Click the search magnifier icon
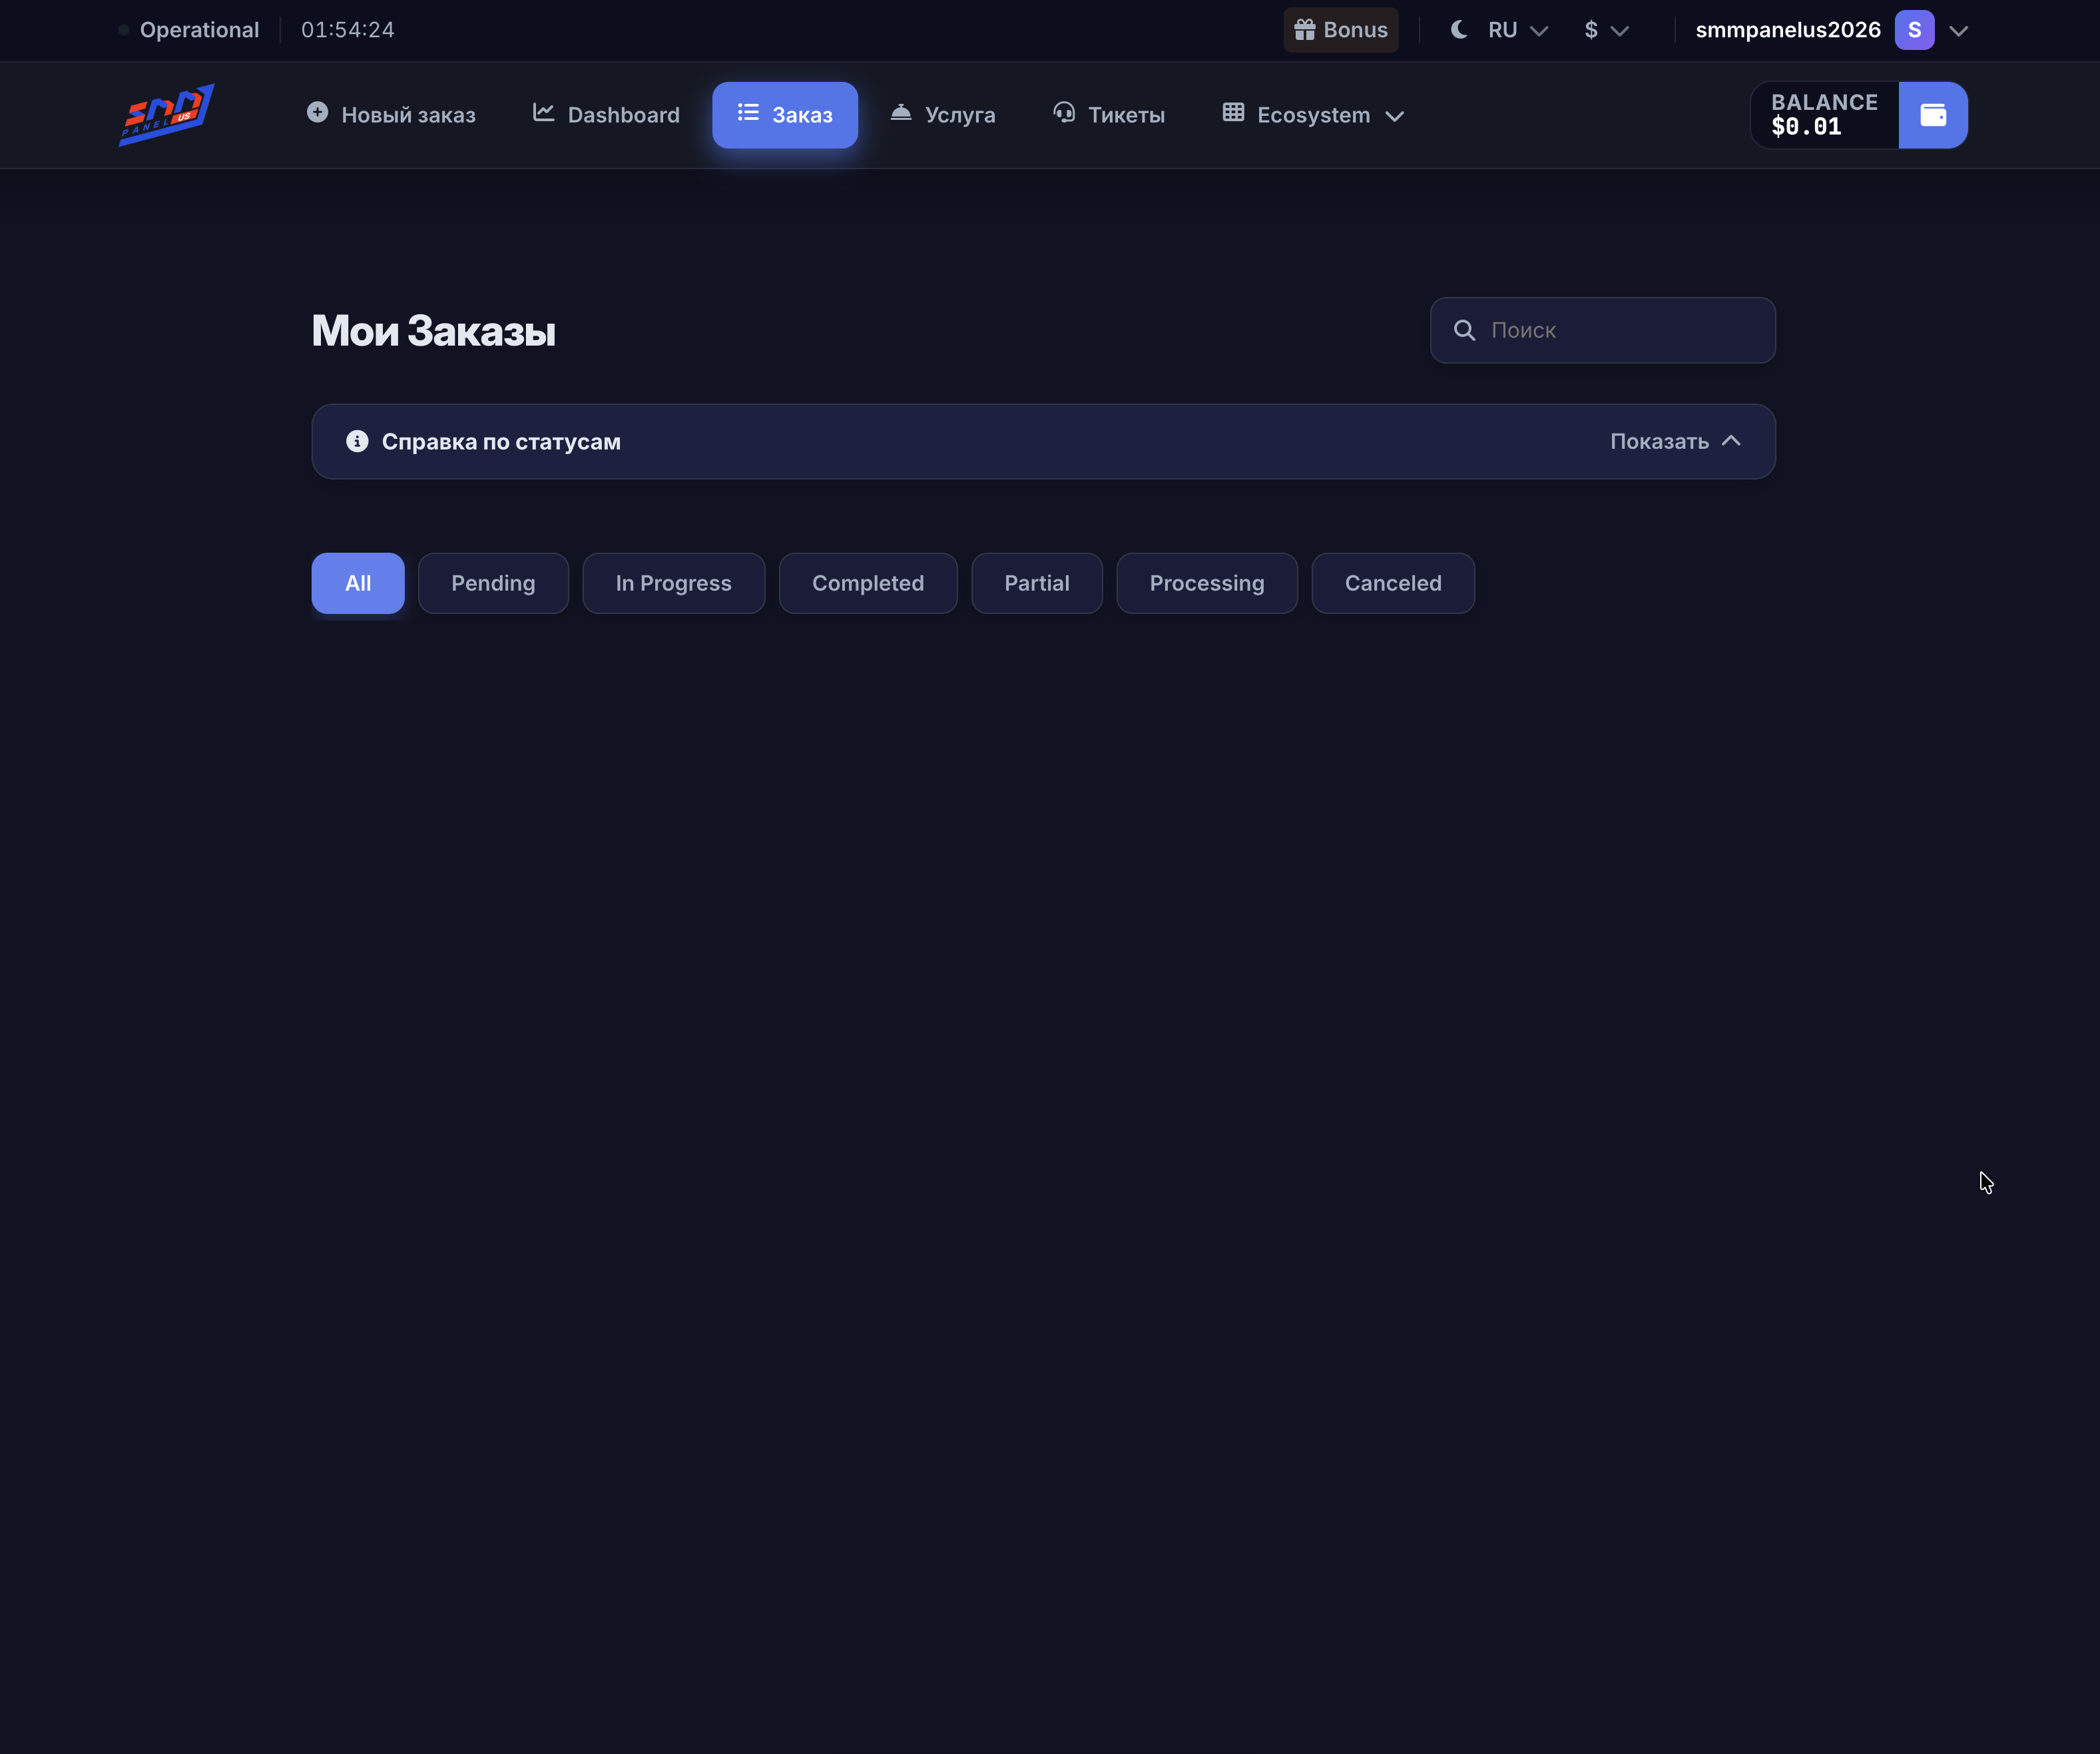The image size is (2100, 1754). click(x=1464, y=330)
